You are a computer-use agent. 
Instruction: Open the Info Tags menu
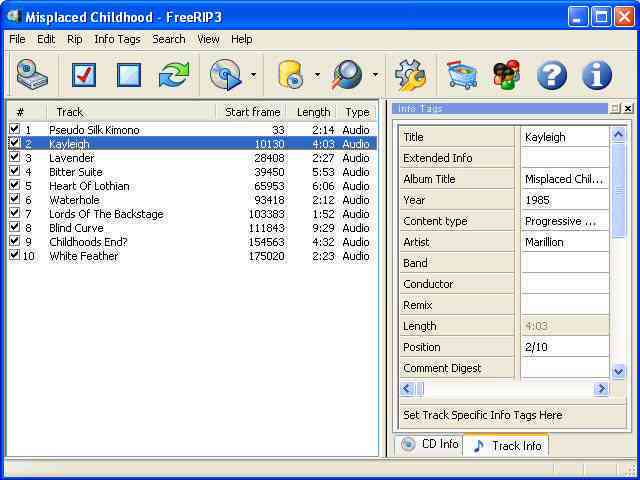(x=118, y=39)
